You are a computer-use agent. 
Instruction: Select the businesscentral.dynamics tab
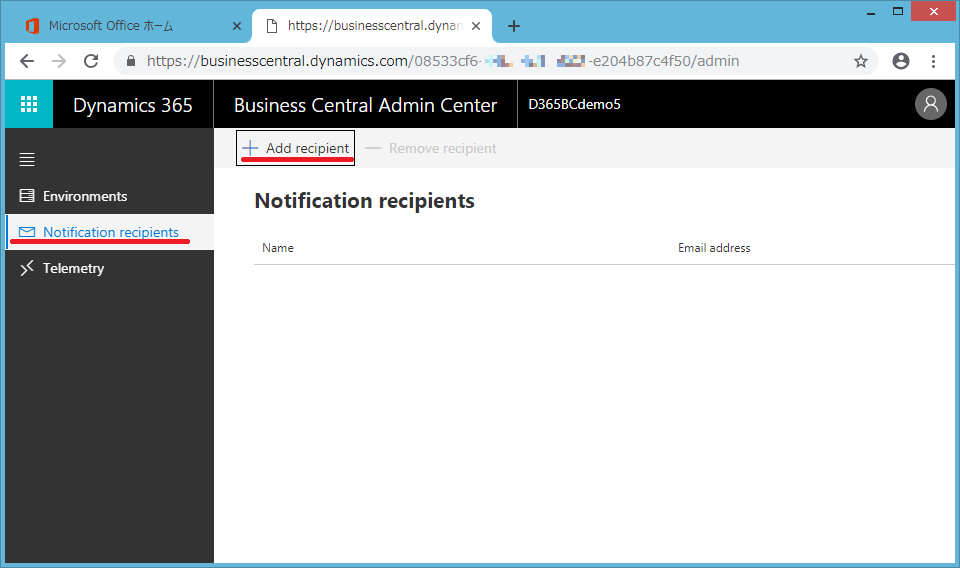(373, 26)
